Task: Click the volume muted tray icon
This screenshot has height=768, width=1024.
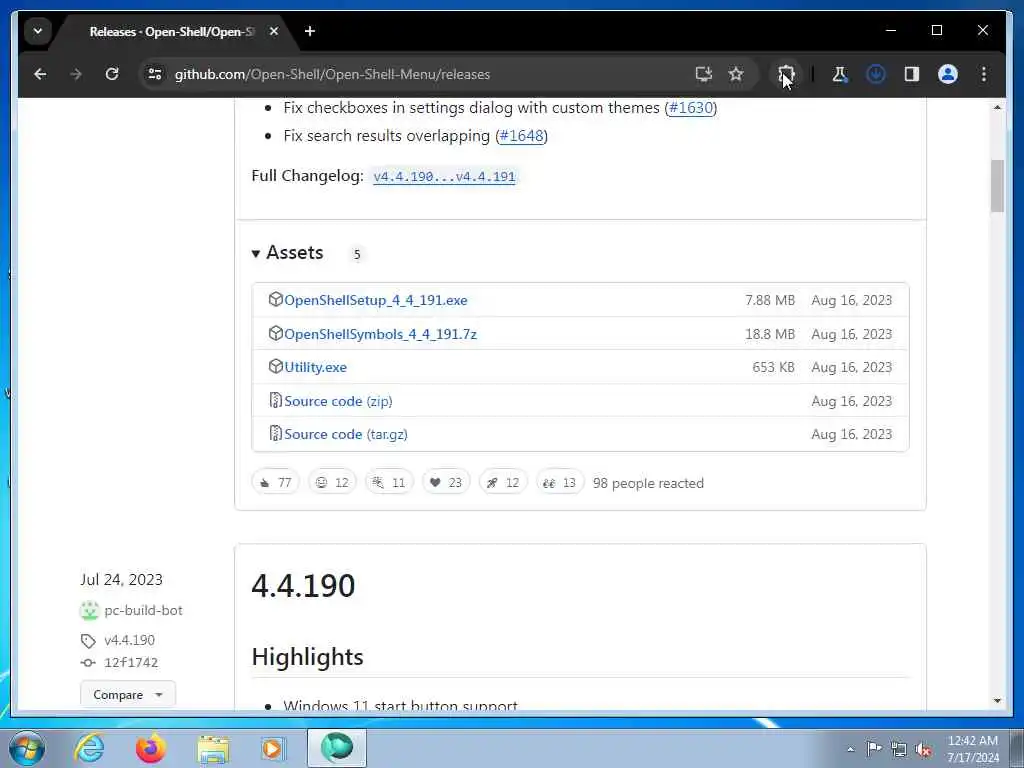Action: pos(923,749)
